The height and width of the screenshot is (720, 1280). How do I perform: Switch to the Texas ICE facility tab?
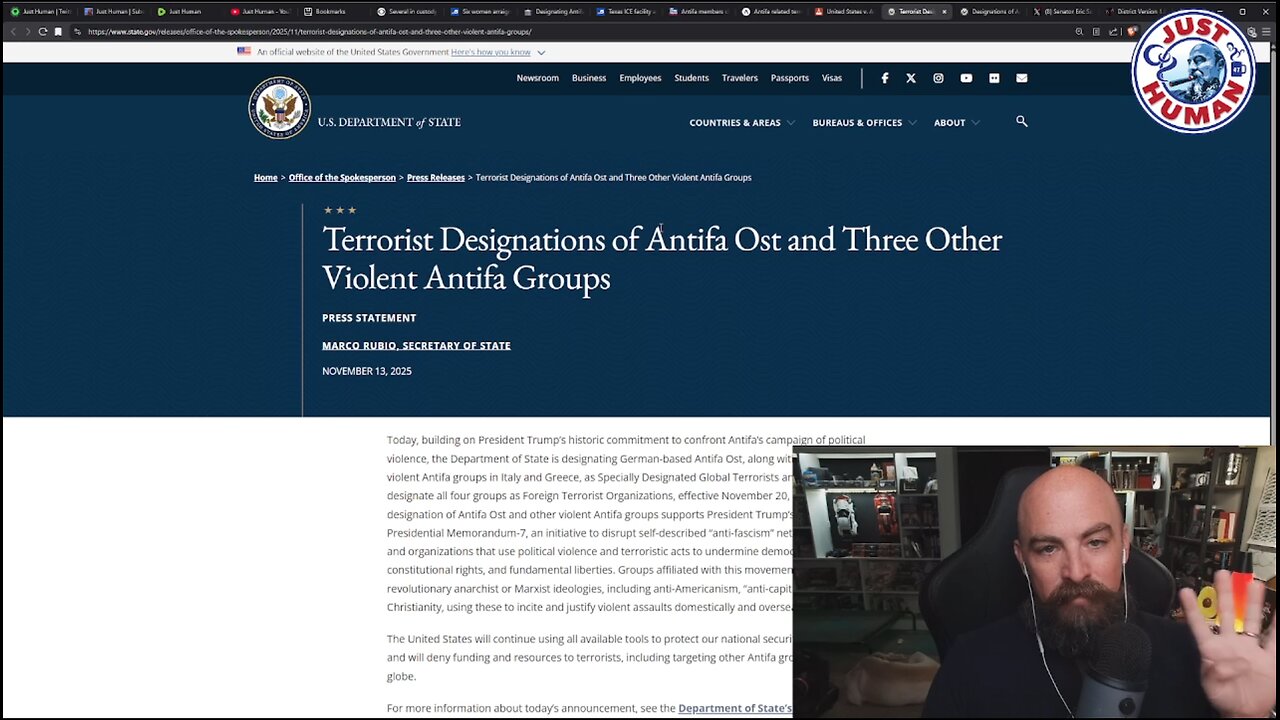coord(624,12)
